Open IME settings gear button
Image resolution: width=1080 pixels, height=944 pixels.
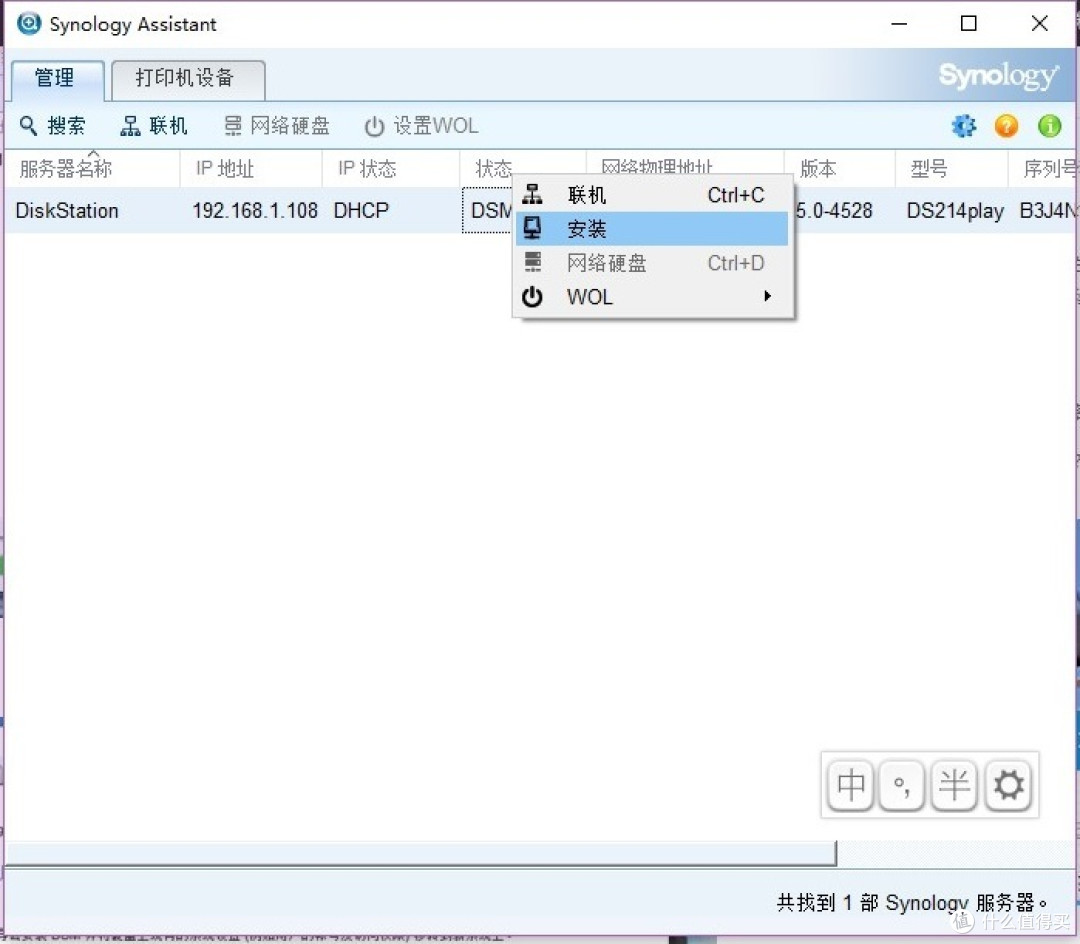click(1008, 785)
